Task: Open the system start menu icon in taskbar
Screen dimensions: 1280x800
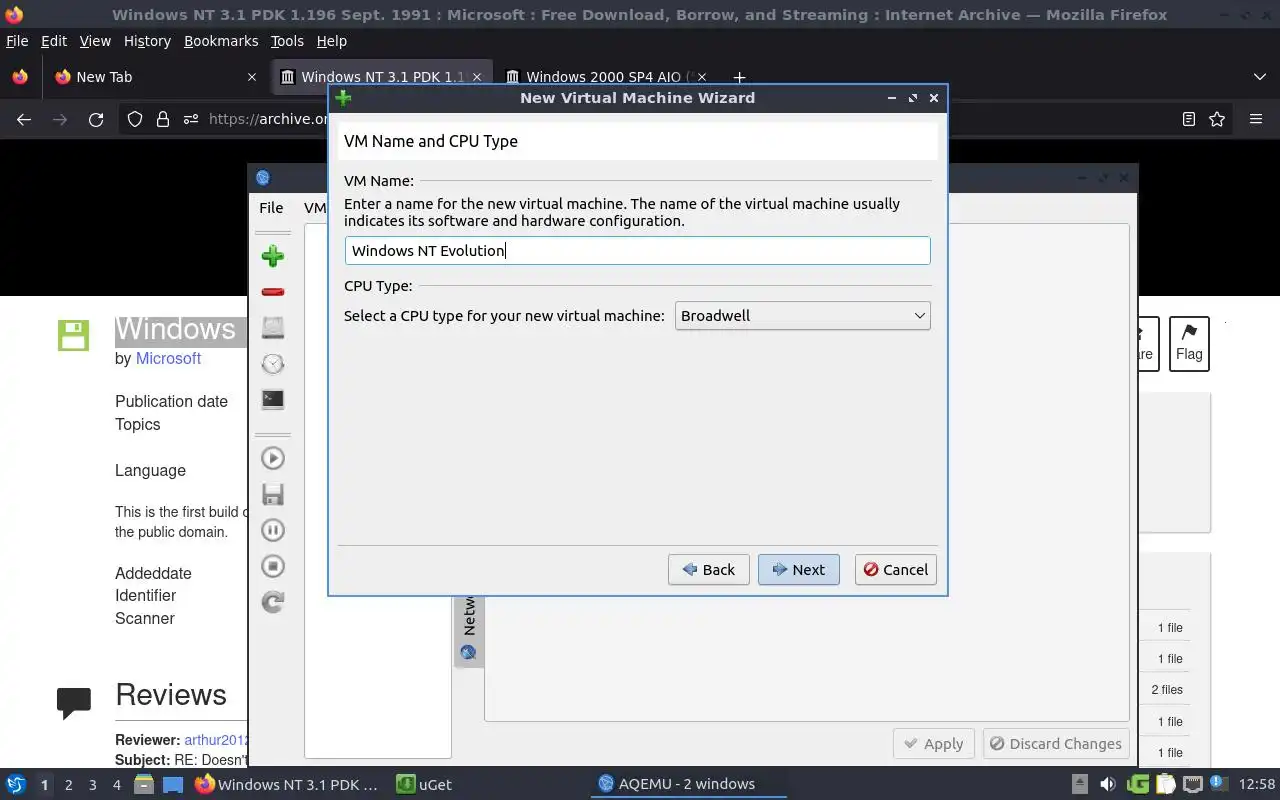Action: (x=16, y=784)
